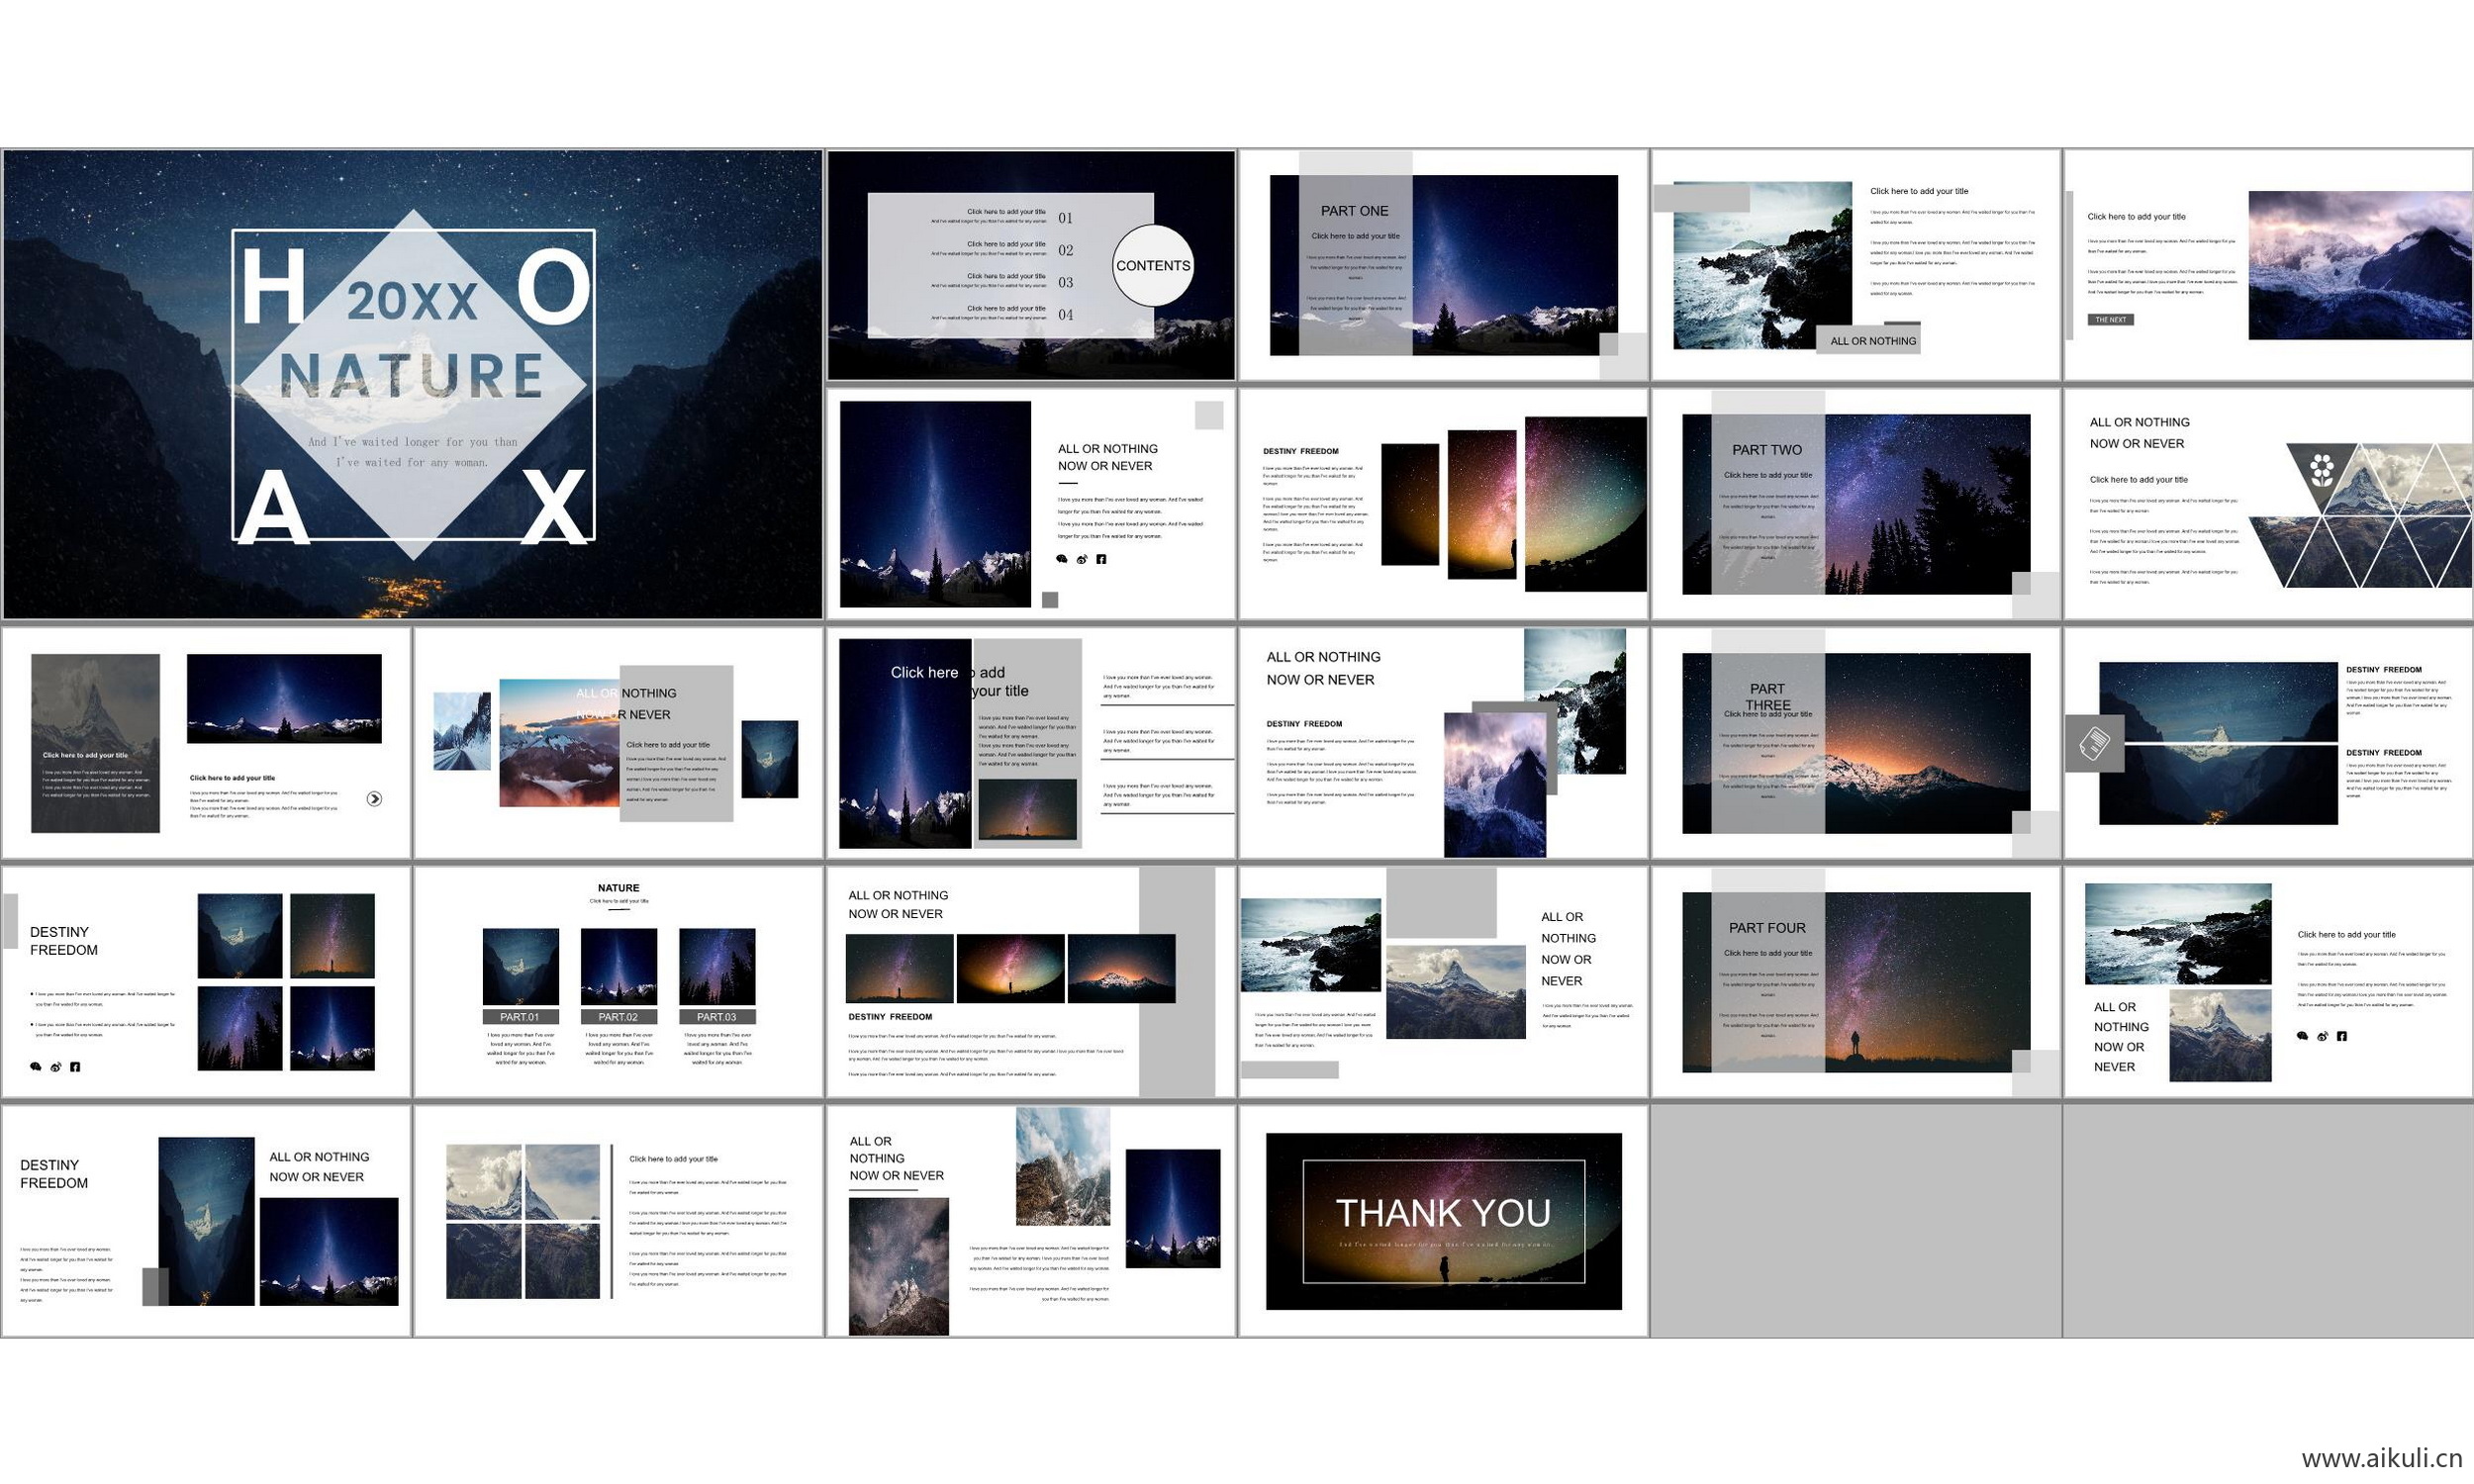Image resolution: width=2474 pixels, height=1484 pixels.
Task: Open the PART TWO section slide
Action: [1856, 504]
